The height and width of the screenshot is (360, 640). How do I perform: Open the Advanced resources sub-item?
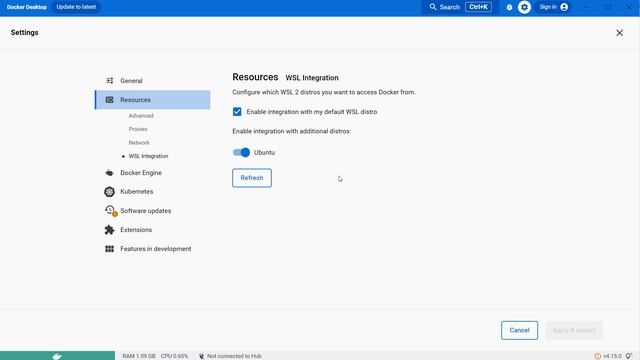(141, 116)
